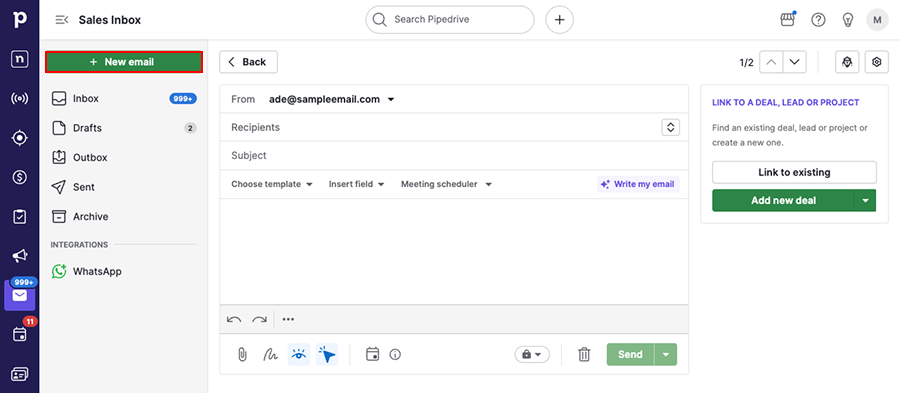Image resolution: width=900 pixels, height=393 pixels.
Task: Open the radar-style Live feed sidebar icon
Action: [20, 99]
